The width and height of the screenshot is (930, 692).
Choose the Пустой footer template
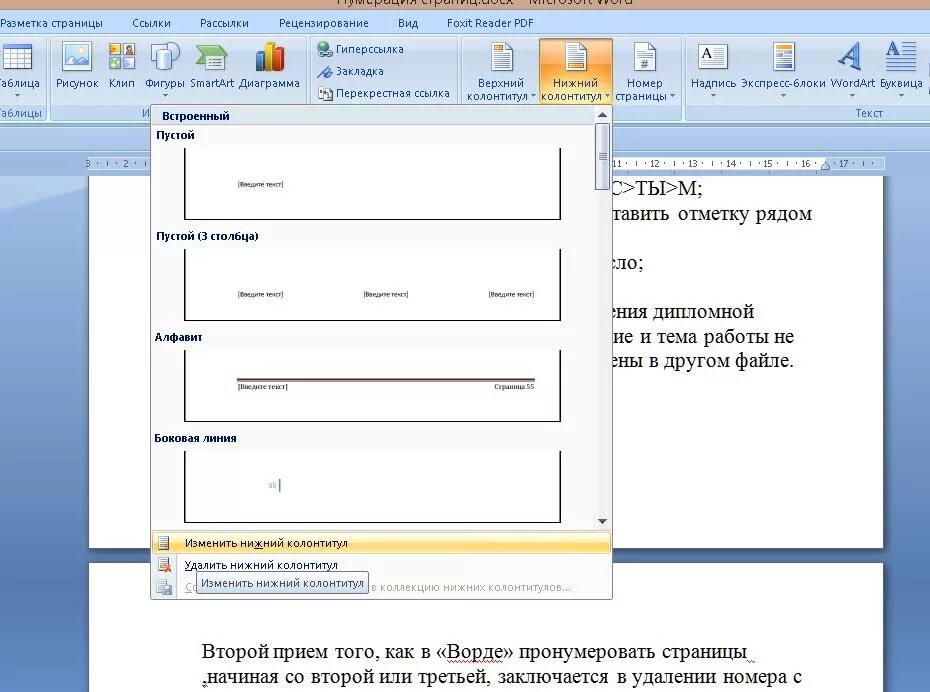(x=372, y=183)
